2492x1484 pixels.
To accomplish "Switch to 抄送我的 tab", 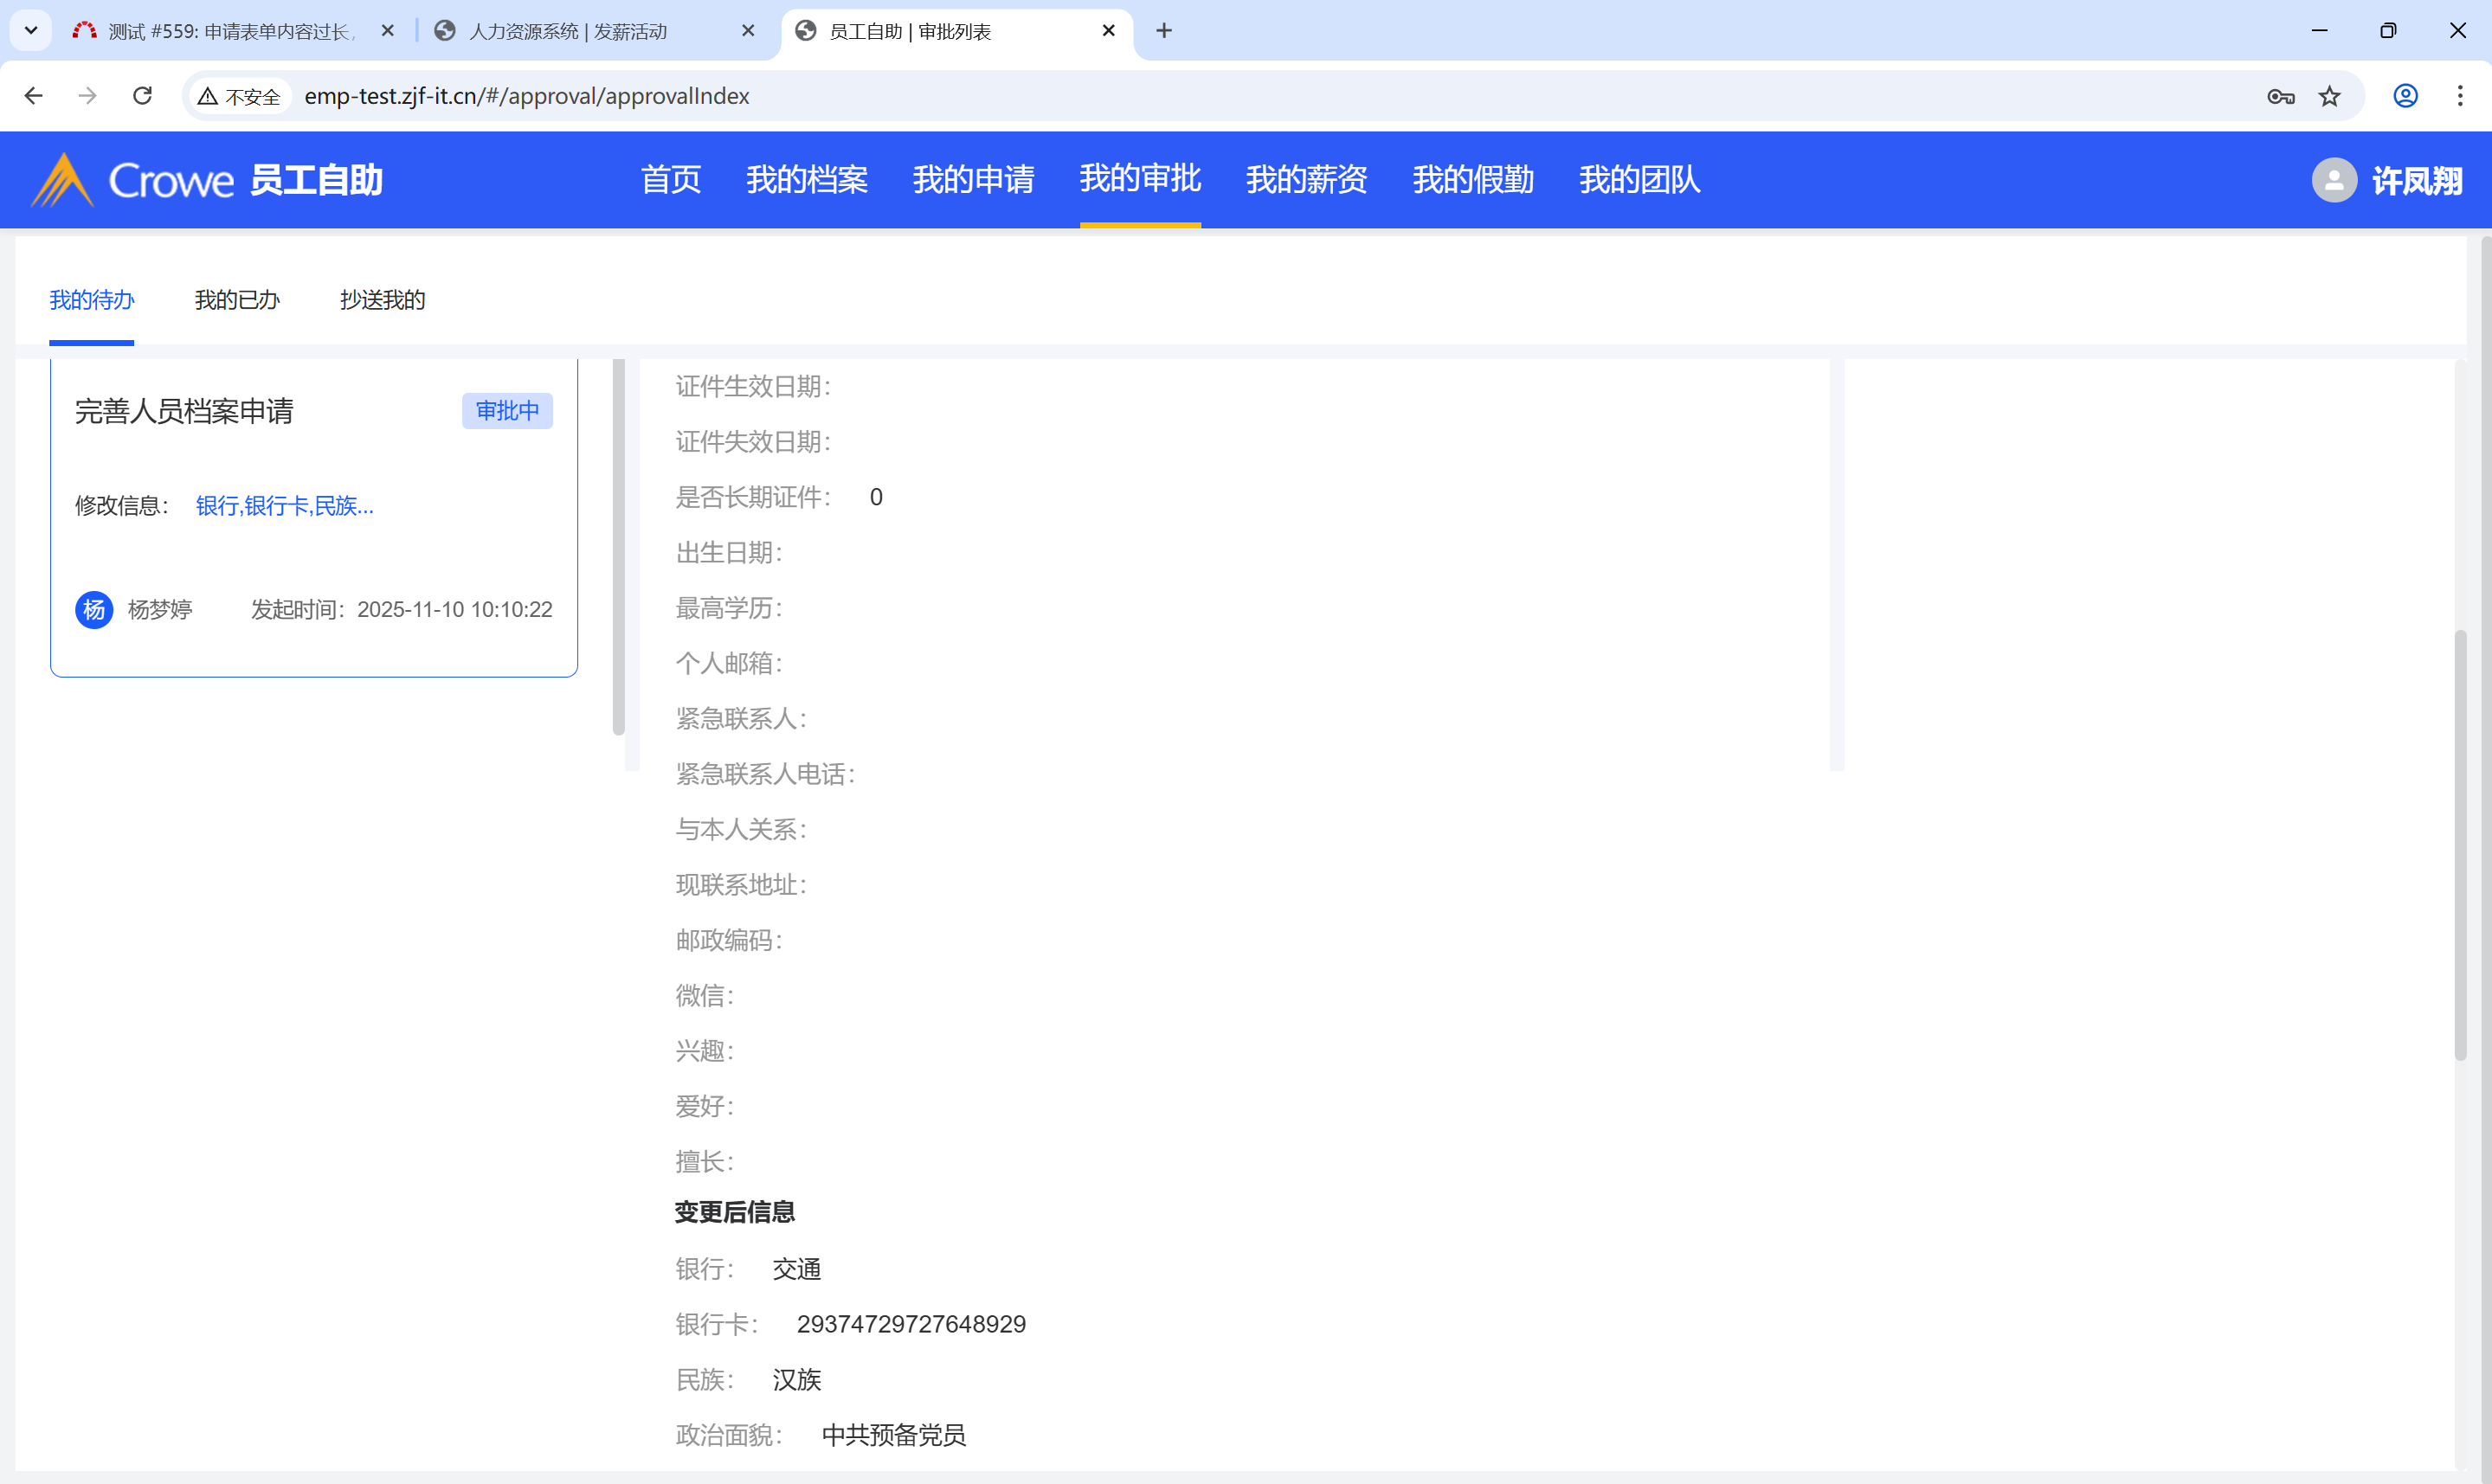I will pyautogui.click(x=382, y=300).
